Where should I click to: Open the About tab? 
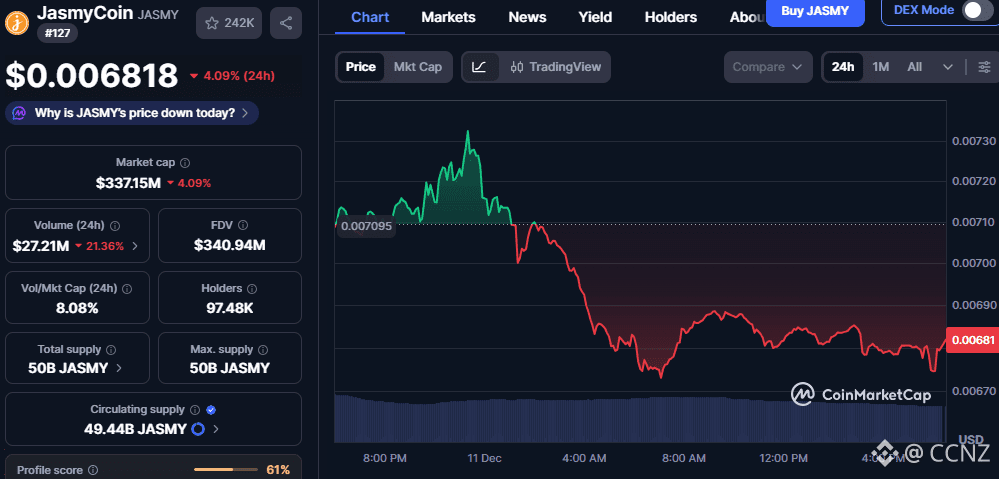pyautogui.click(x=747, y=17)
